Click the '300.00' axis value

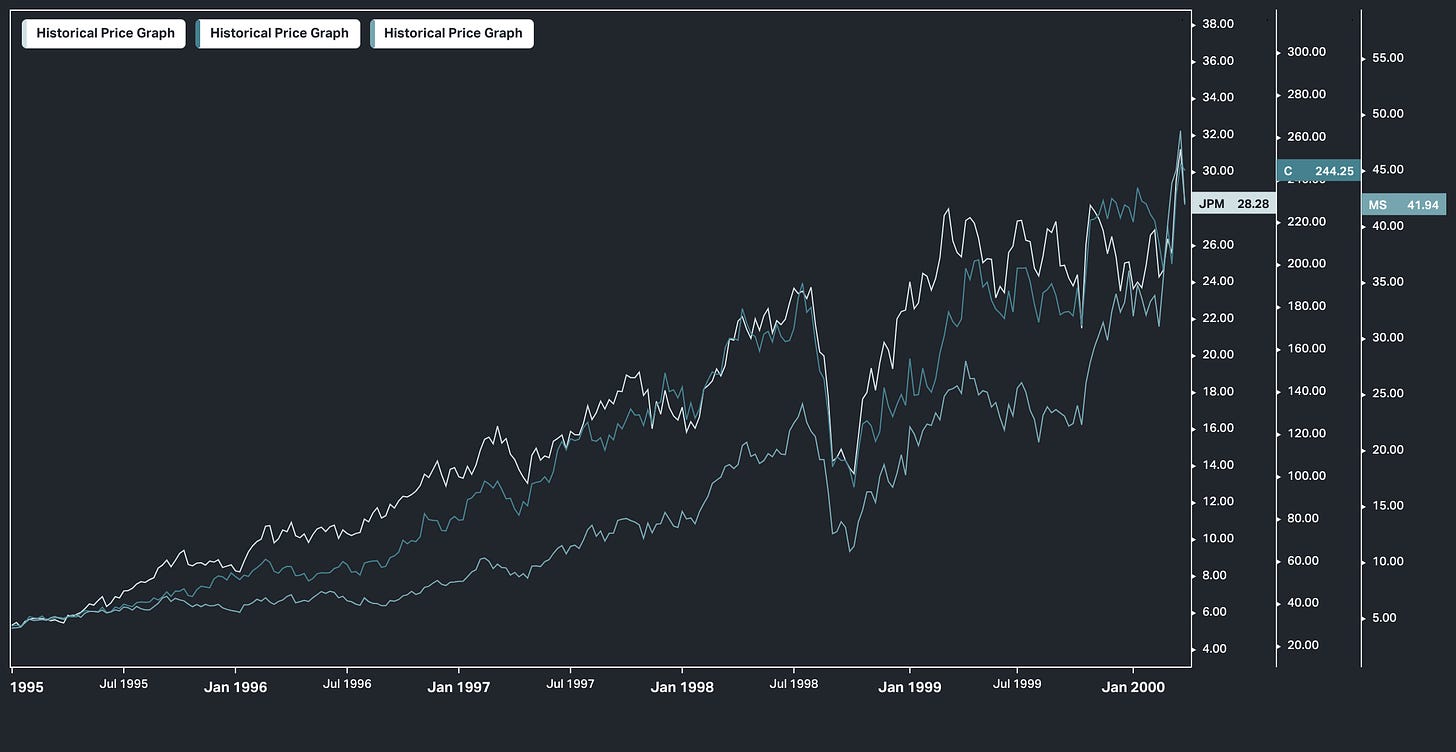point(1306,52)
